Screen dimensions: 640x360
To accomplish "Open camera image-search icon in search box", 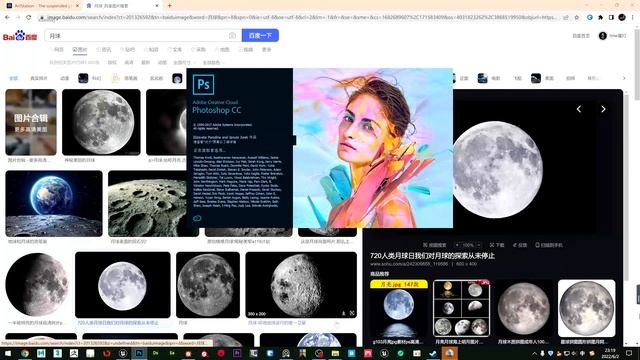I will (232, 36).
